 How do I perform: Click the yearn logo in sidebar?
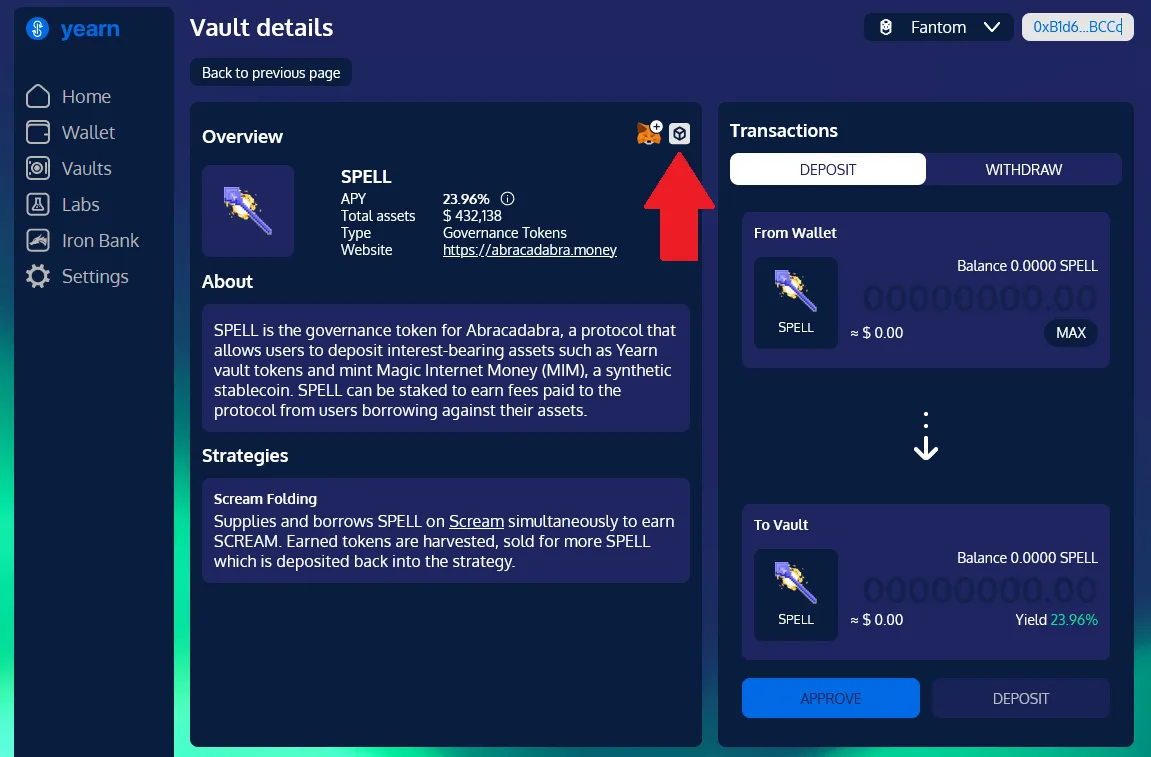(72, 29)
